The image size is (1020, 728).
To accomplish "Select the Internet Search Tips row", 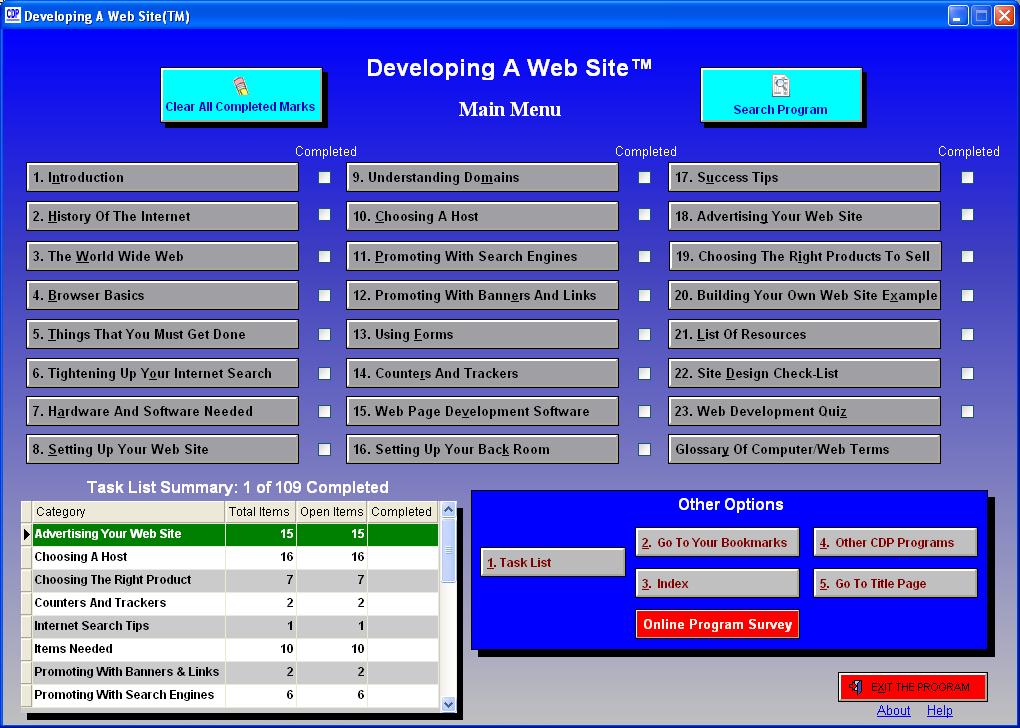I will (235, 627).
